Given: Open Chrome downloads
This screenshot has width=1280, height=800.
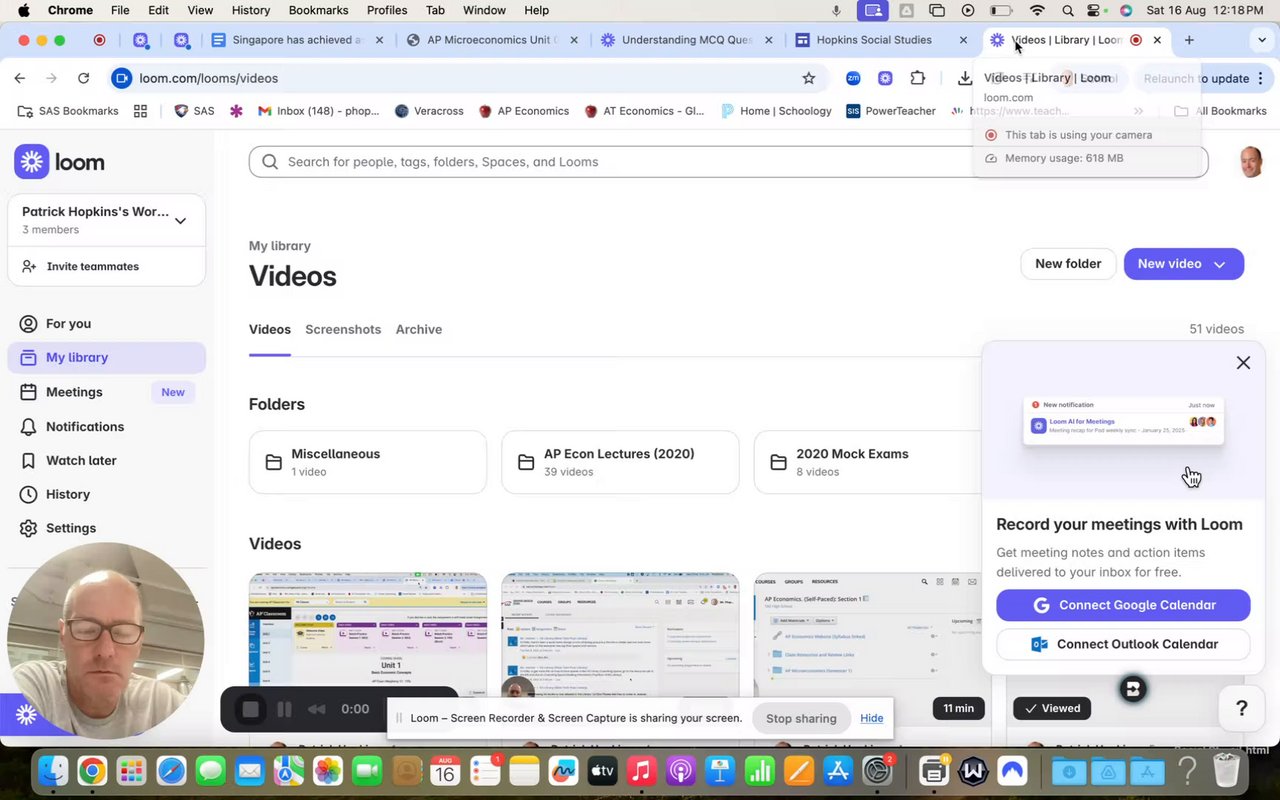Looking at the screenshot, I should point(965,78).
